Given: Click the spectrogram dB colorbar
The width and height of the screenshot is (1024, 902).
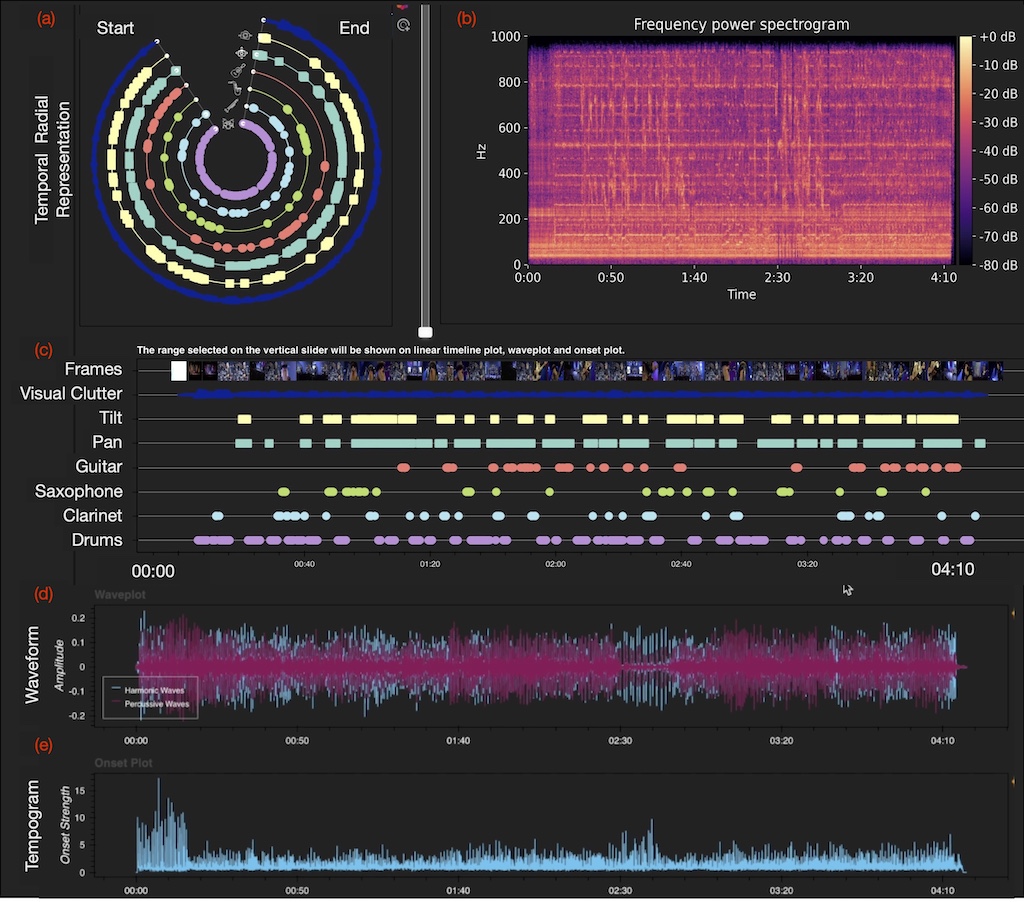Looking at the screenshot, I should 965,150.
